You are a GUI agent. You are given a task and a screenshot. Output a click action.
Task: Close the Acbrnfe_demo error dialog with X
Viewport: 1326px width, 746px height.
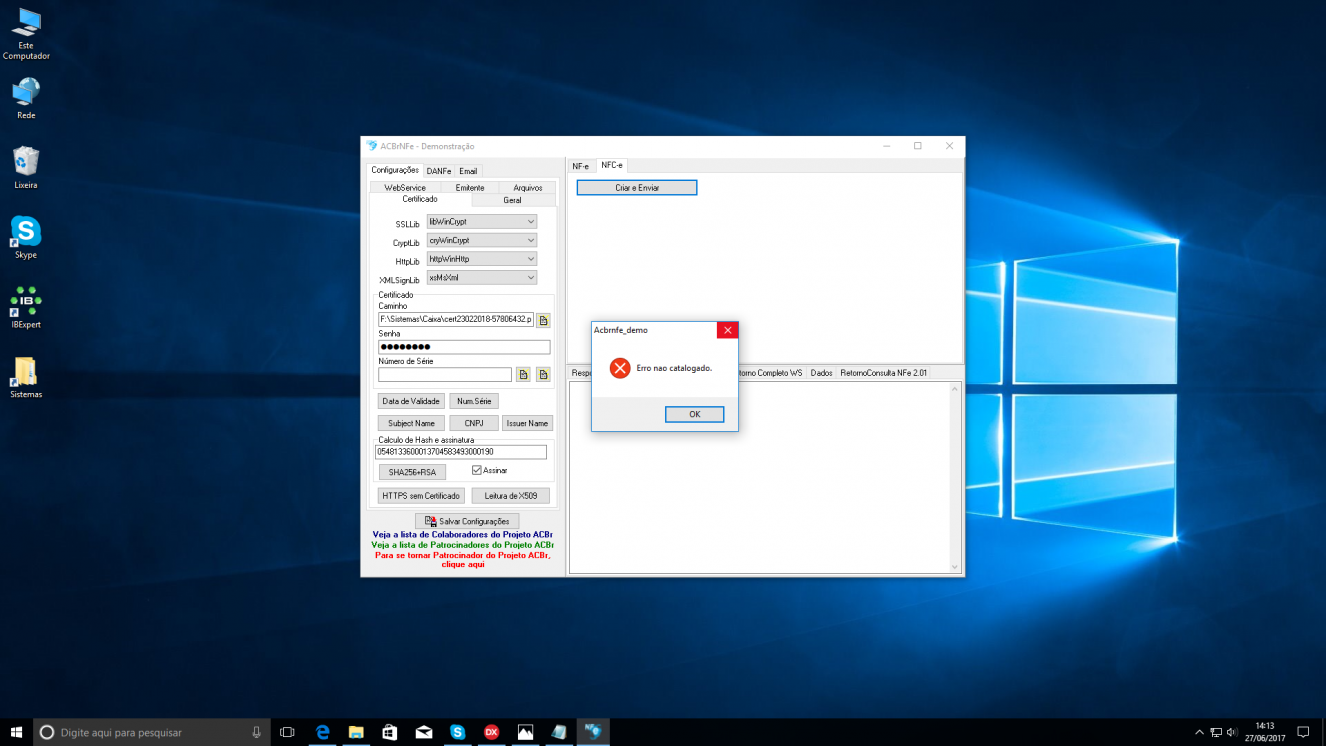tap(728, 330)
